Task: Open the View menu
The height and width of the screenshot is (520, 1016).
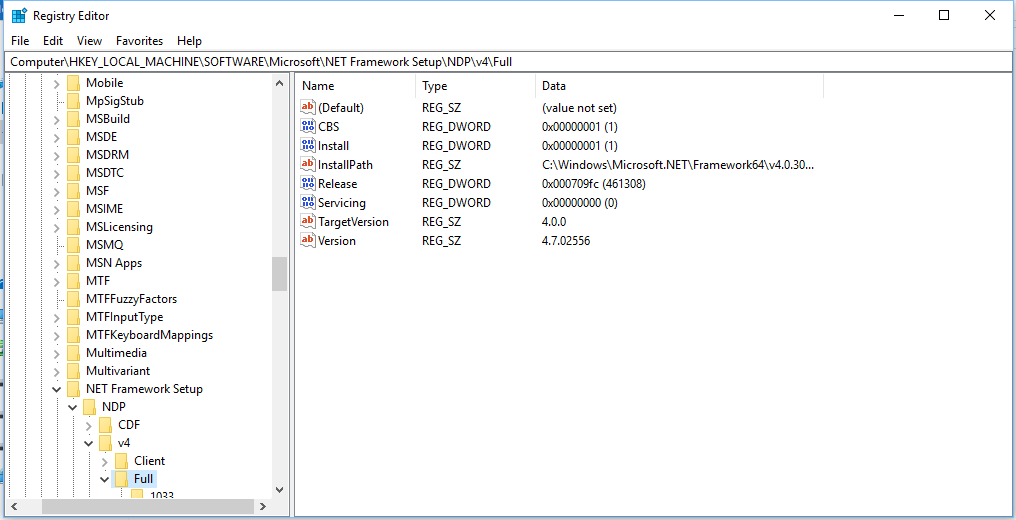Action: coord(89,41)
